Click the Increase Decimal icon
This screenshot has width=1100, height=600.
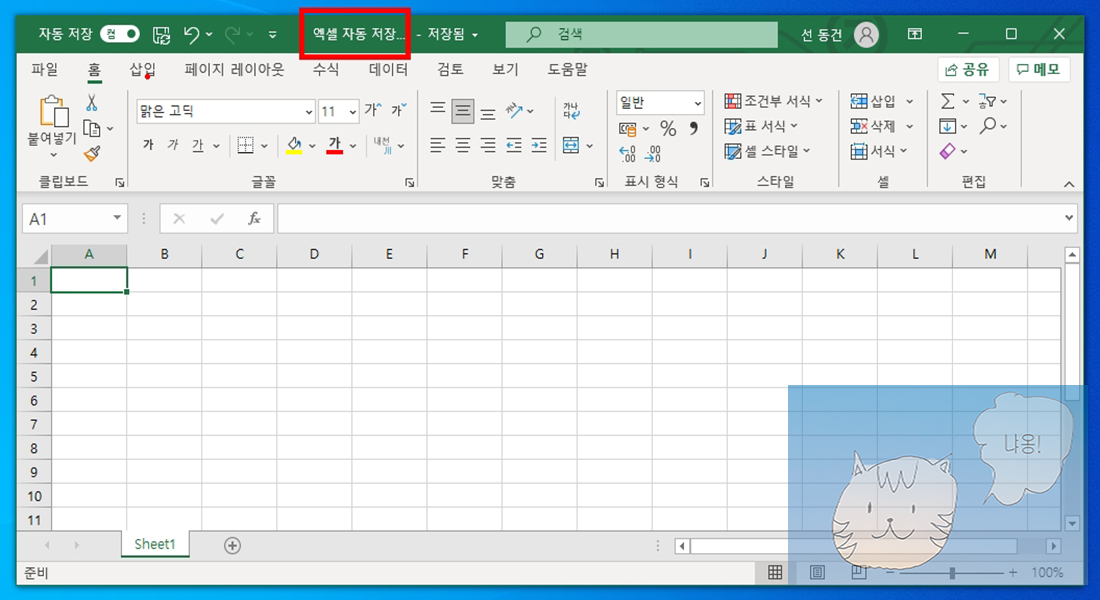click(627, 154)
